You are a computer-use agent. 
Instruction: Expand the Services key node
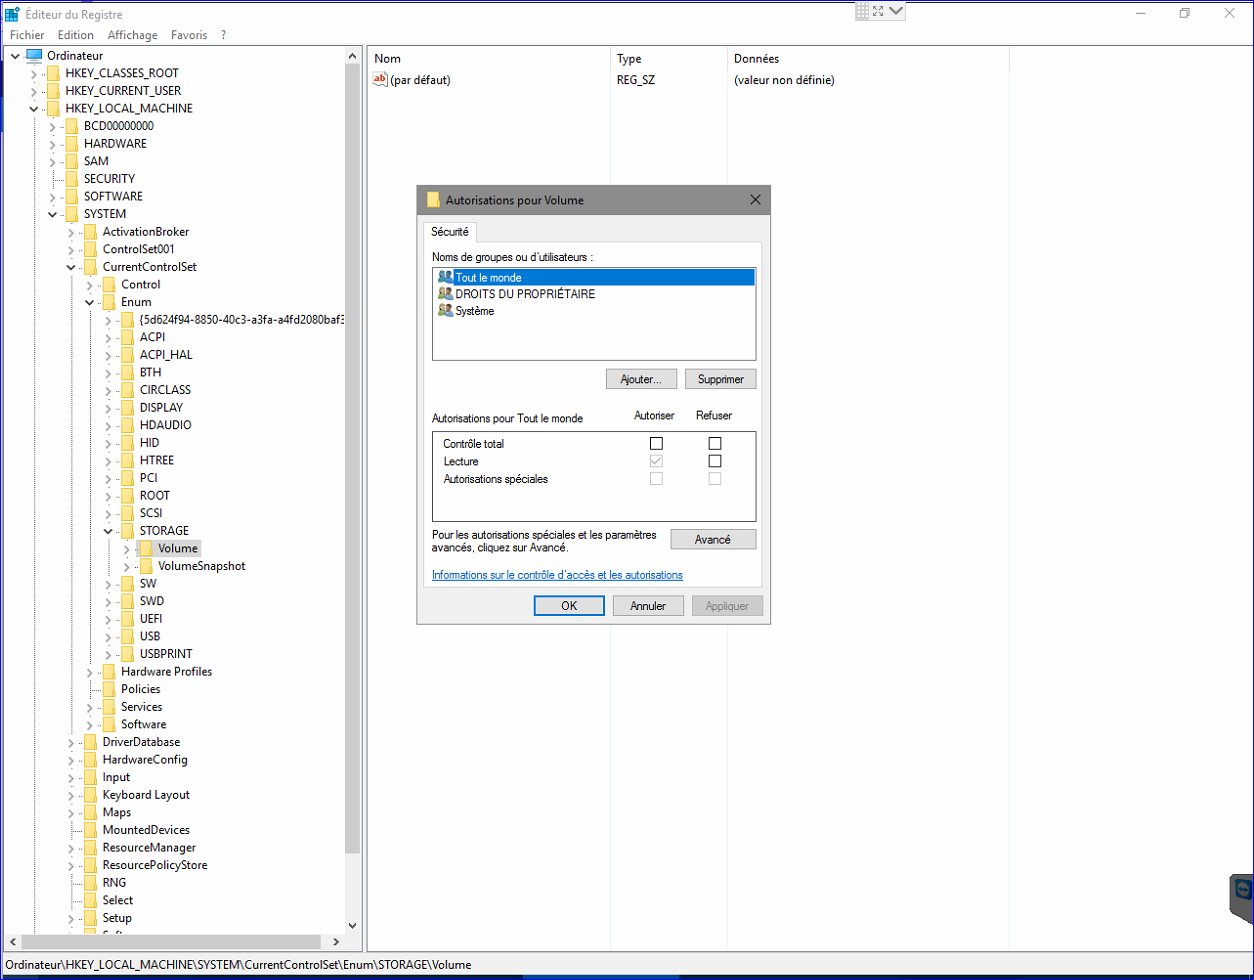click(x=90, y=707)
